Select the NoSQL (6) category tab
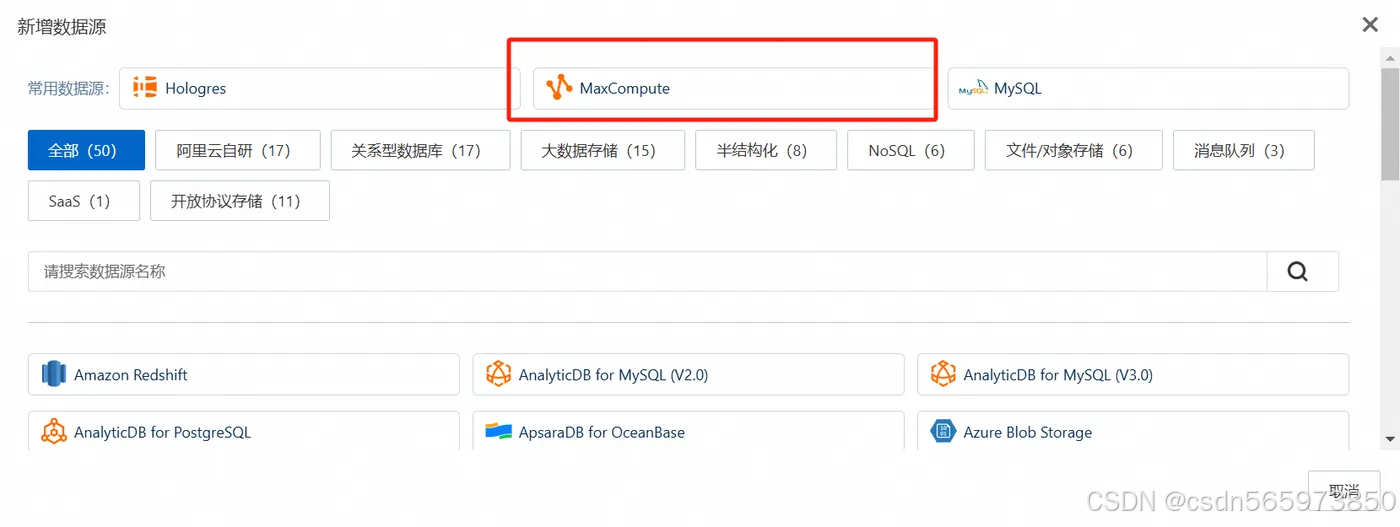Viewport: 1400px width, 527px height. coord(911,150)
